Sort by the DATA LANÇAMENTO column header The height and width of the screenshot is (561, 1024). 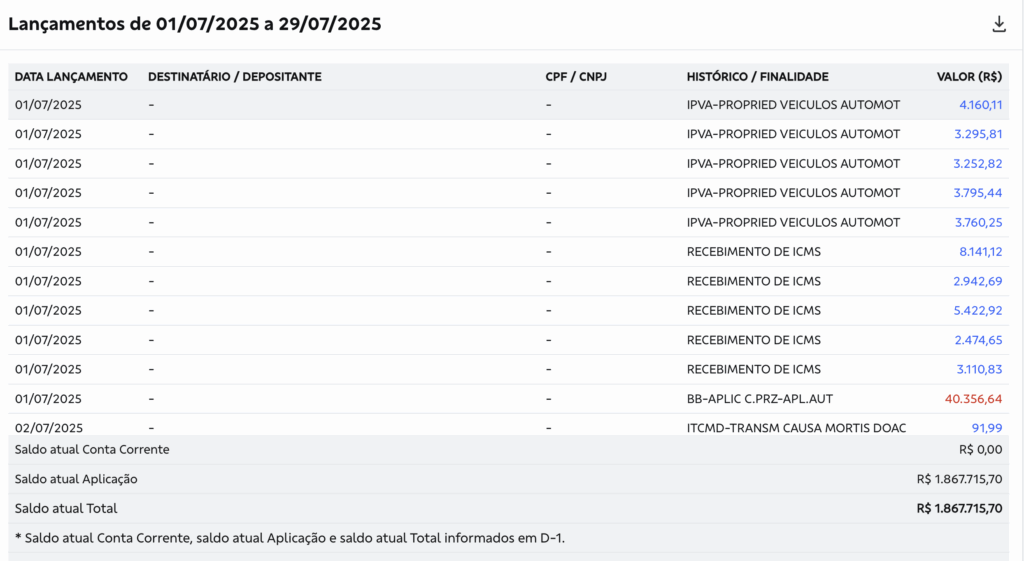(x=71, y=77)
